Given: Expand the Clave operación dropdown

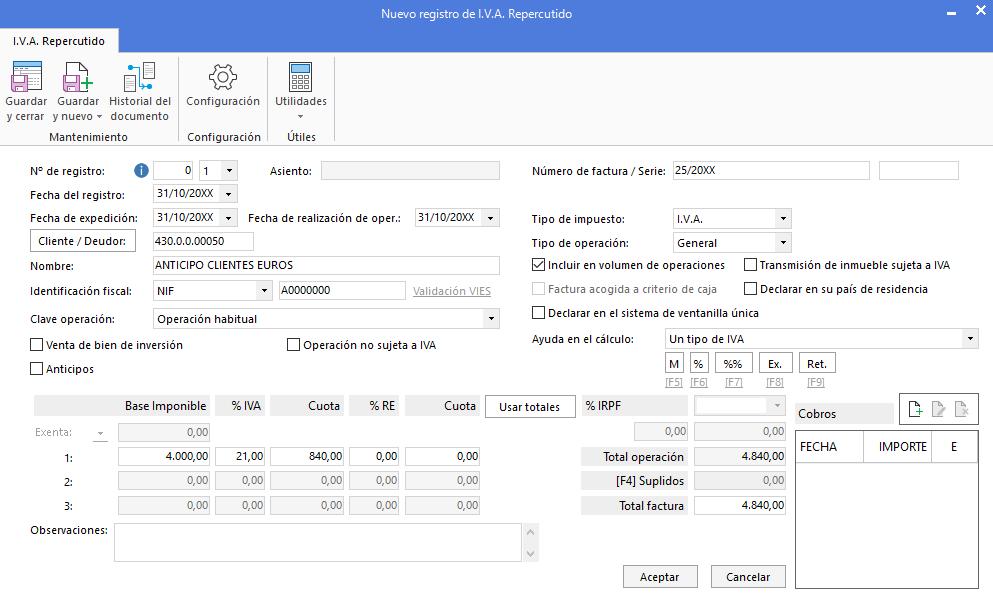Looking at the screenshot, I should click(x=491, y=319).
